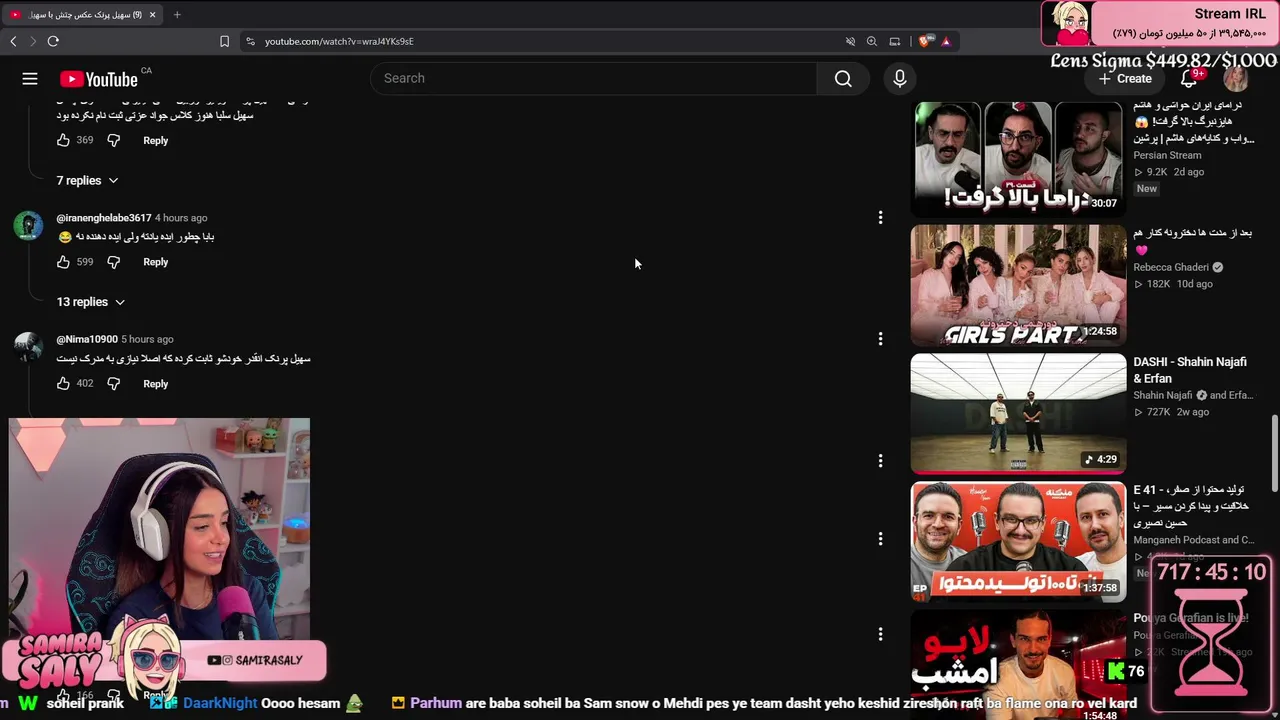Click the browser address bar URL
The width and height of the screenshot is (1280, 720).
(339, 41)
